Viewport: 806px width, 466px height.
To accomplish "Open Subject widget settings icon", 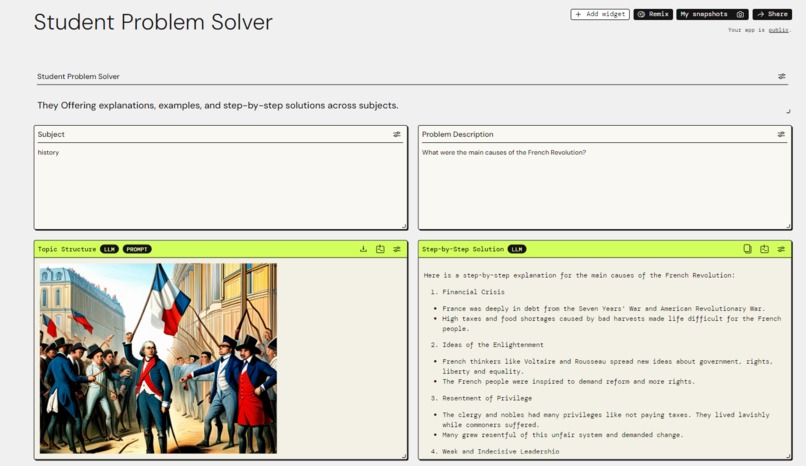I will [397, 134].
